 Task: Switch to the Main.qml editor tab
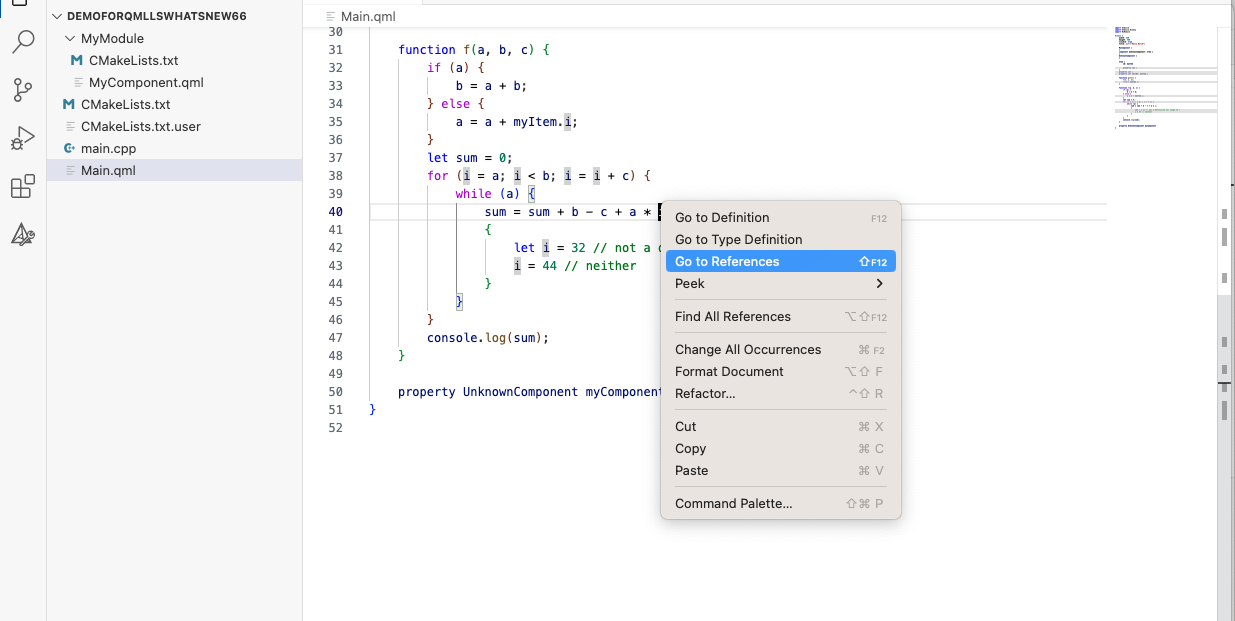(366, 17)
